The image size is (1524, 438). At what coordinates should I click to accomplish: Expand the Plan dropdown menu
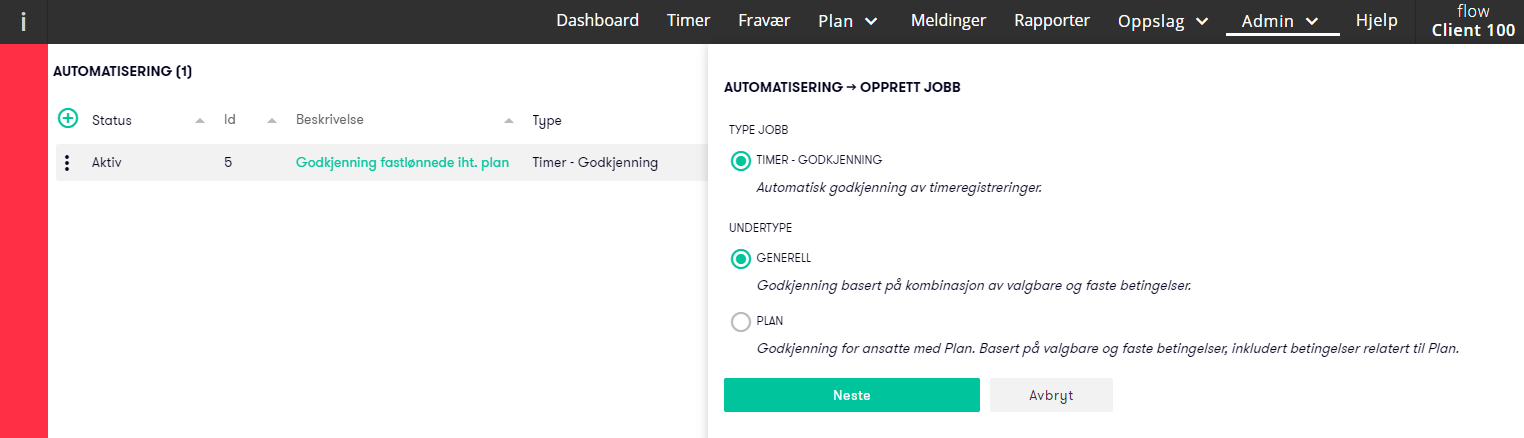pyautogui.click(x=848, y=21)
